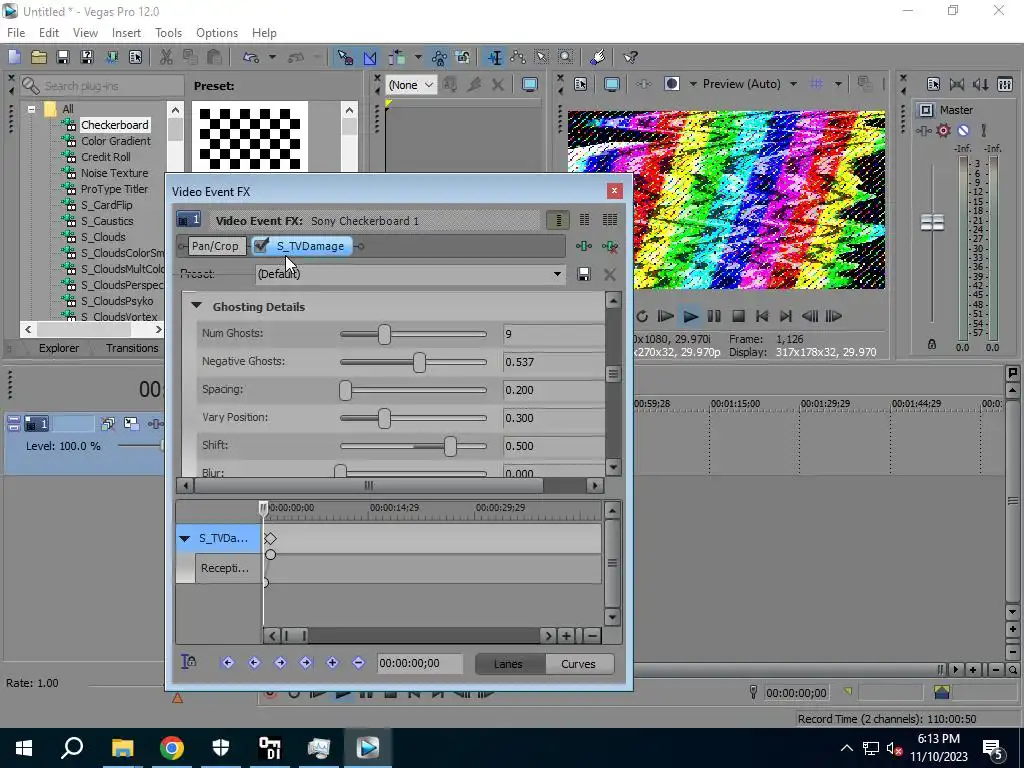Toggle Sync Cursor lock icon in keyframe bar
The height and width of the screenshot is (768, 1024).
pyautogui.click(x=189, y=662)
